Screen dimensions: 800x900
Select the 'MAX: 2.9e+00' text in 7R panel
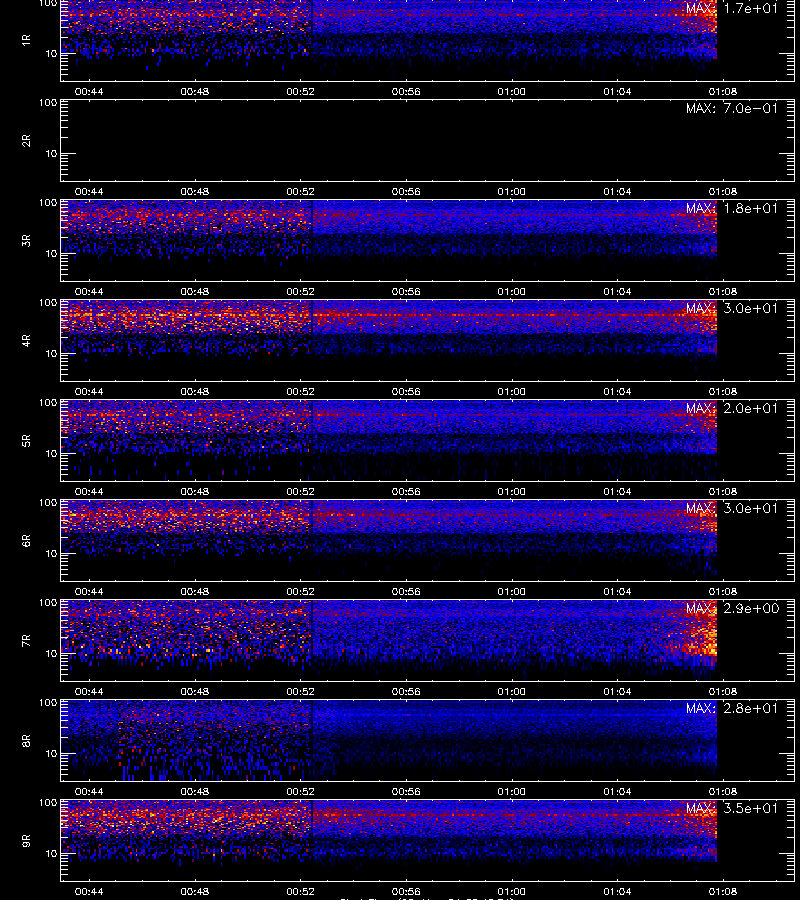tap(732, 608)
